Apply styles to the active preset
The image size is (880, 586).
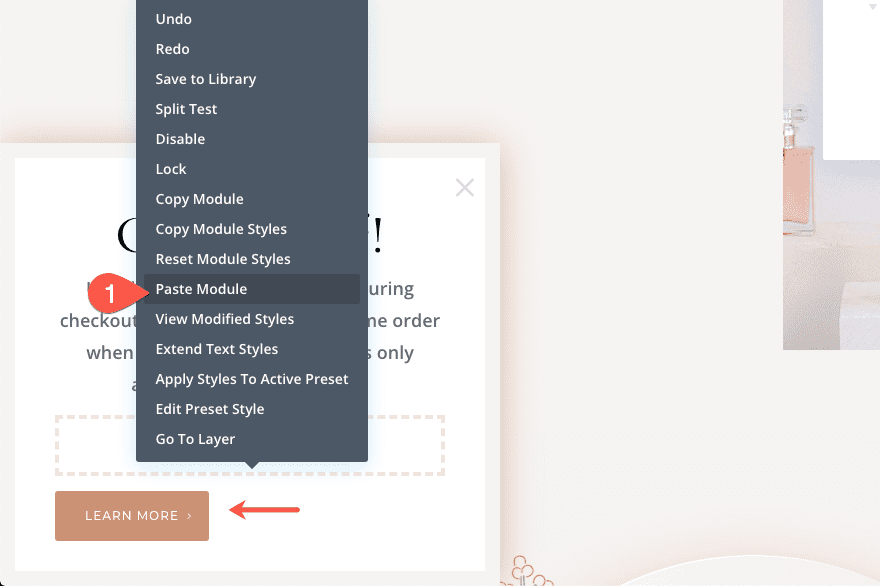[251, 379]
